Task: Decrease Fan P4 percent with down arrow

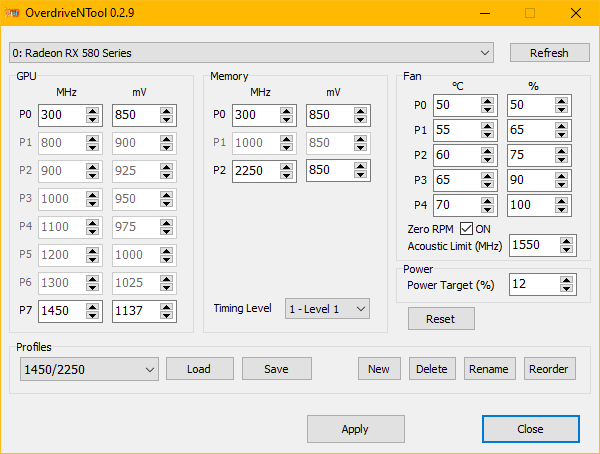Action: tap(561, 209)
